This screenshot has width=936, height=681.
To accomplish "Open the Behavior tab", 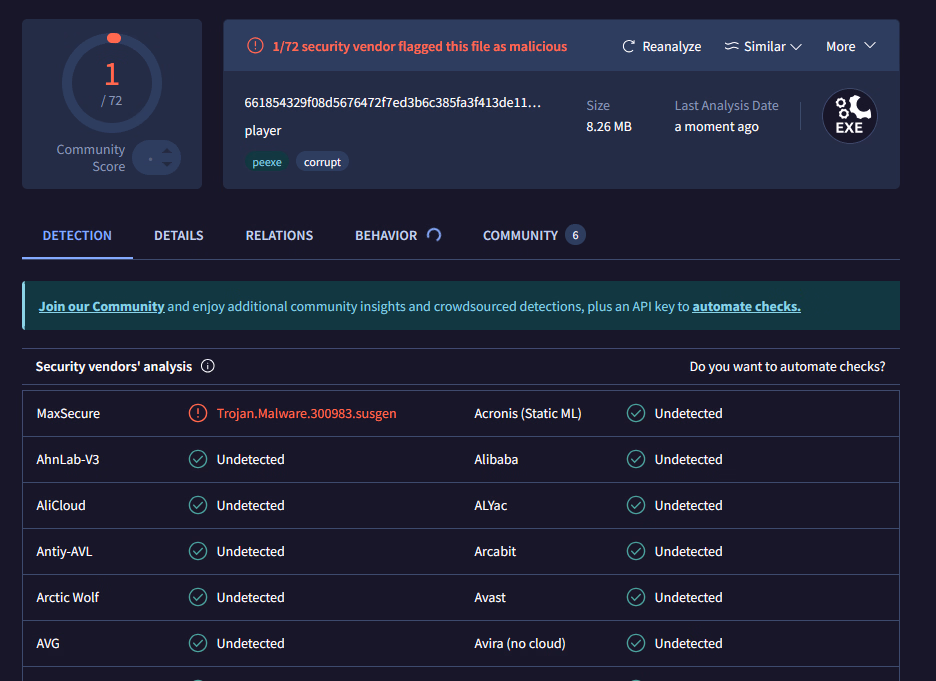I will click(386, 236).
